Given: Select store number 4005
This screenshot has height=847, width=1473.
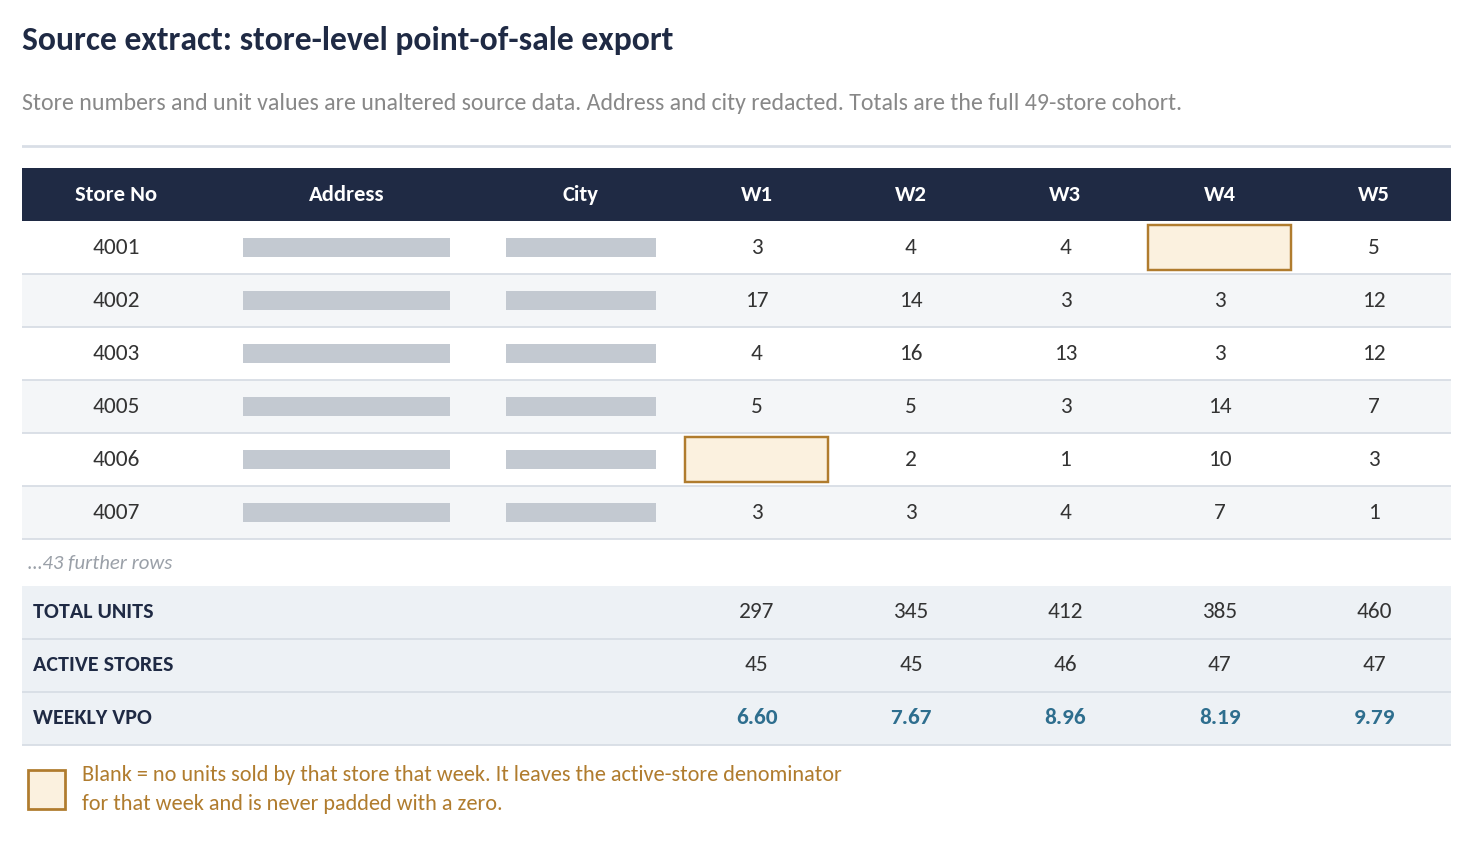Looking at the screenshot, I should click(x=116, y=406).
